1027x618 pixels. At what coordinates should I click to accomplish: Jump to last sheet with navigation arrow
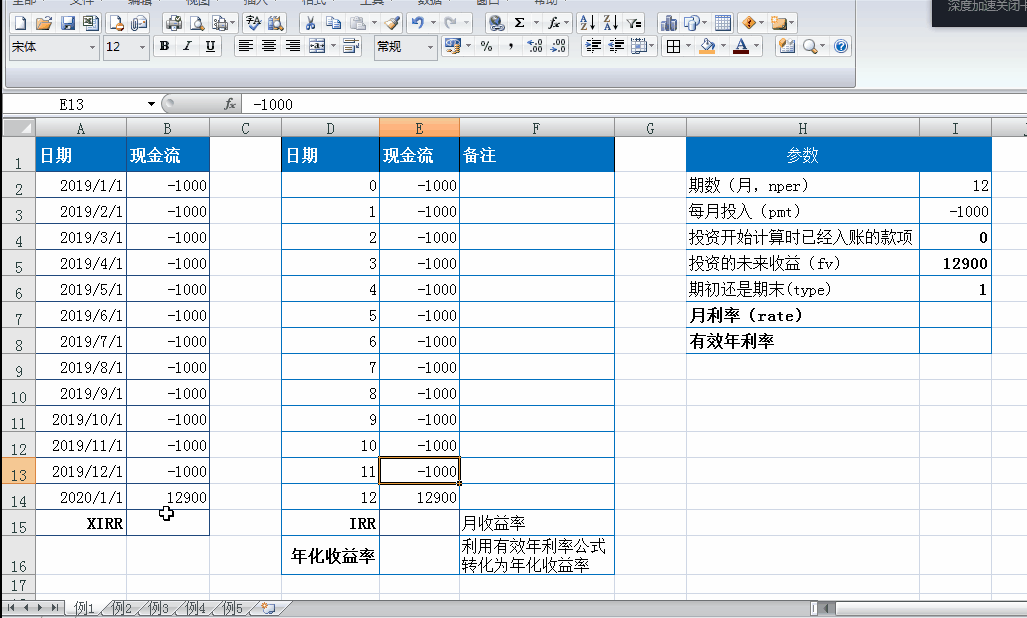pos(55,608)
